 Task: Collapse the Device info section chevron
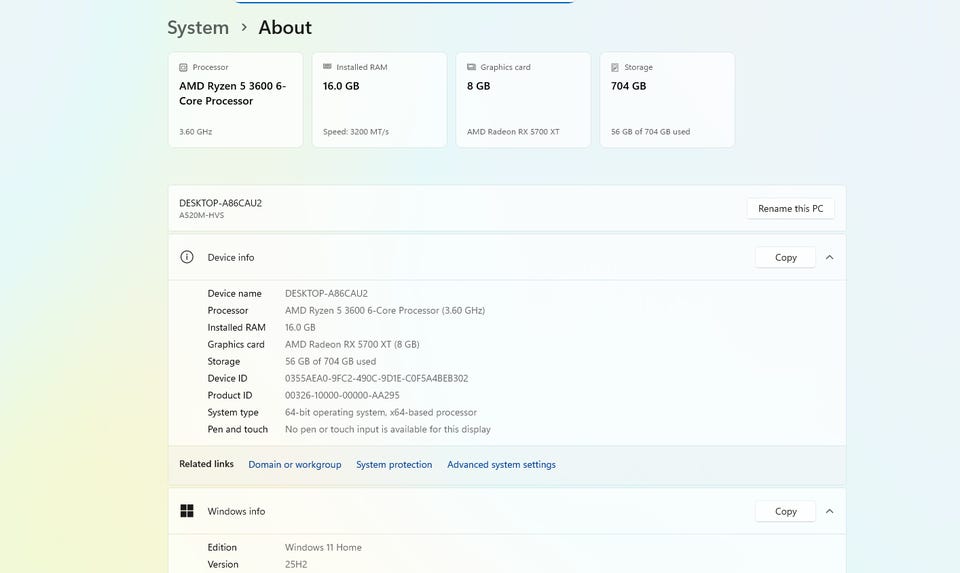click(x=829, y=257)
